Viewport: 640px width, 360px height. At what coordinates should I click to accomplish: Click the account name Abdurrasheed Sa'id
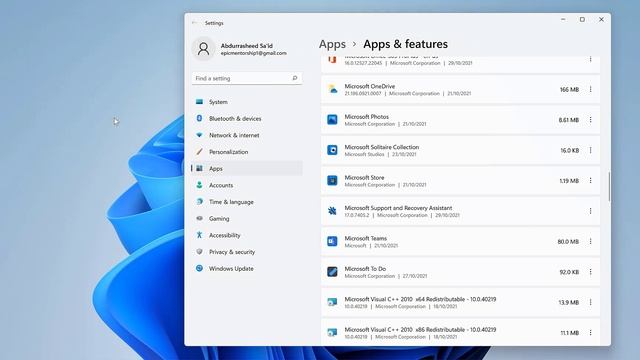point(247,46)
